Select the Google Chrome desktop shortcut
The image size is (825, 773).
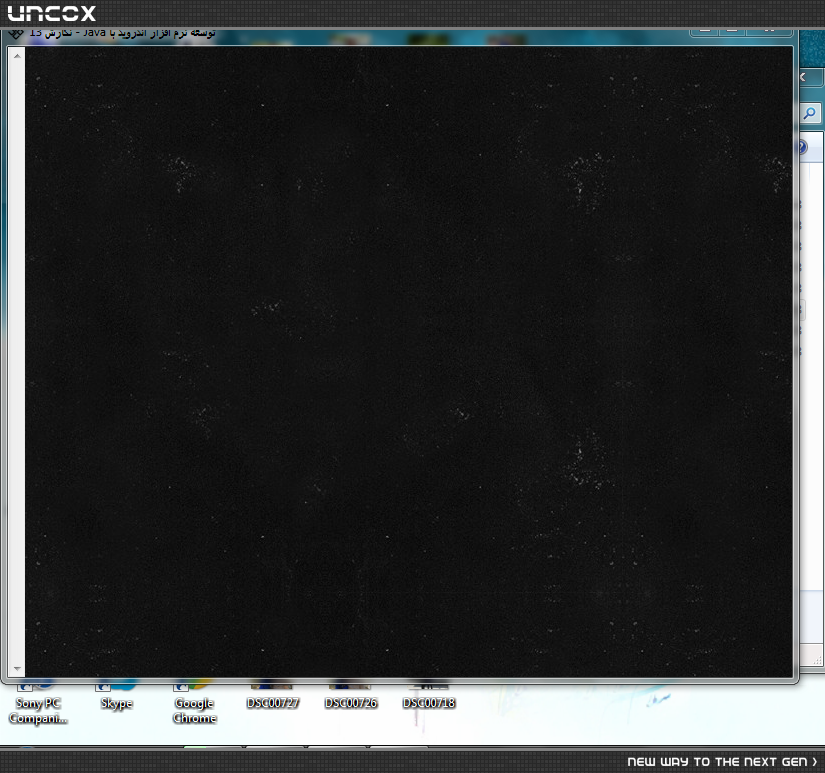point(194,703)
